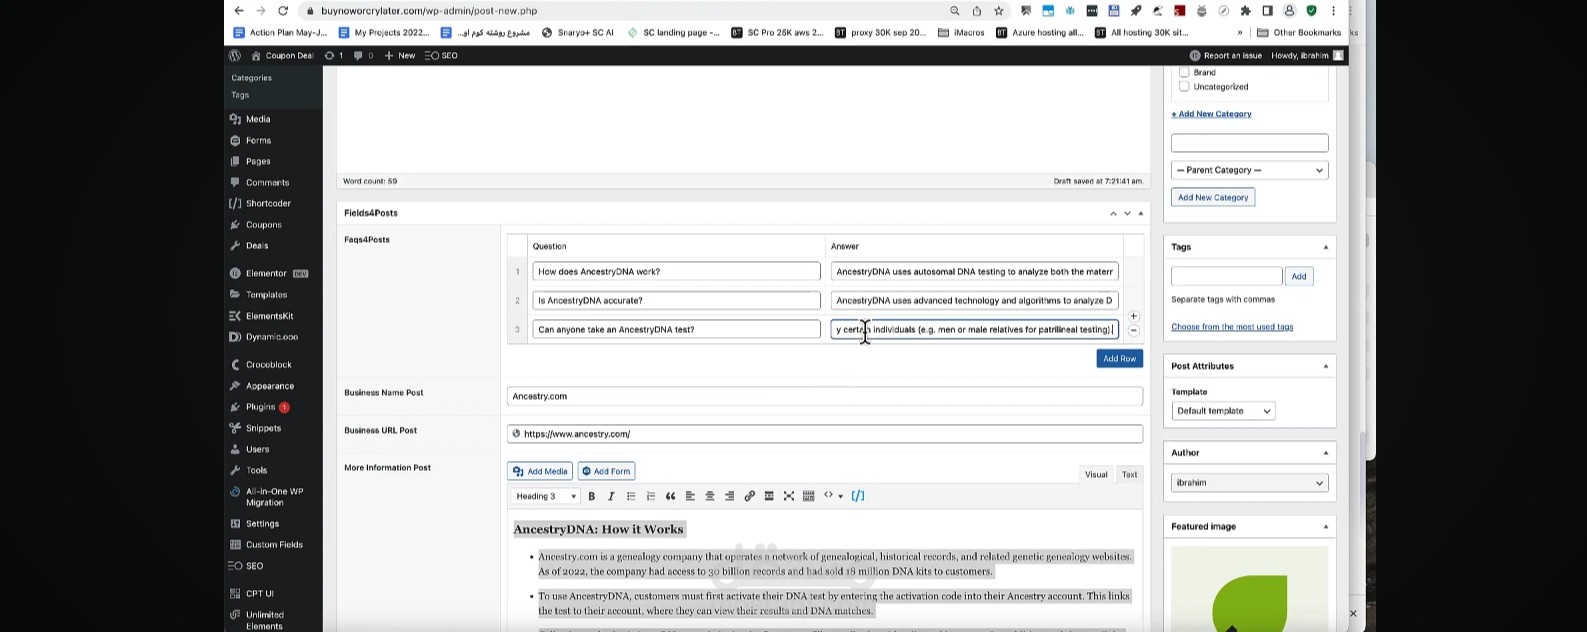Bookmark this page with the star
Screen dimensions: 1587x632
998,11
